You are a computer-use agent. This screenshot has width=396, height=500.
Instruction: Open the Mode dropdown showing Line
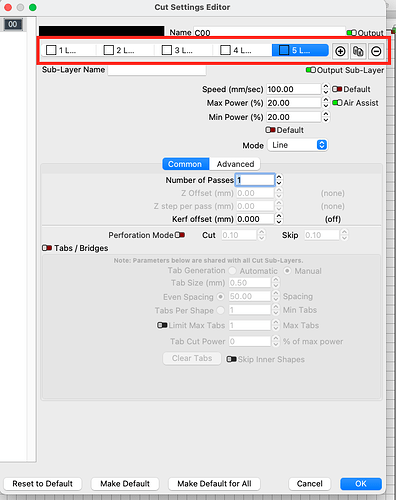[298, 145]
